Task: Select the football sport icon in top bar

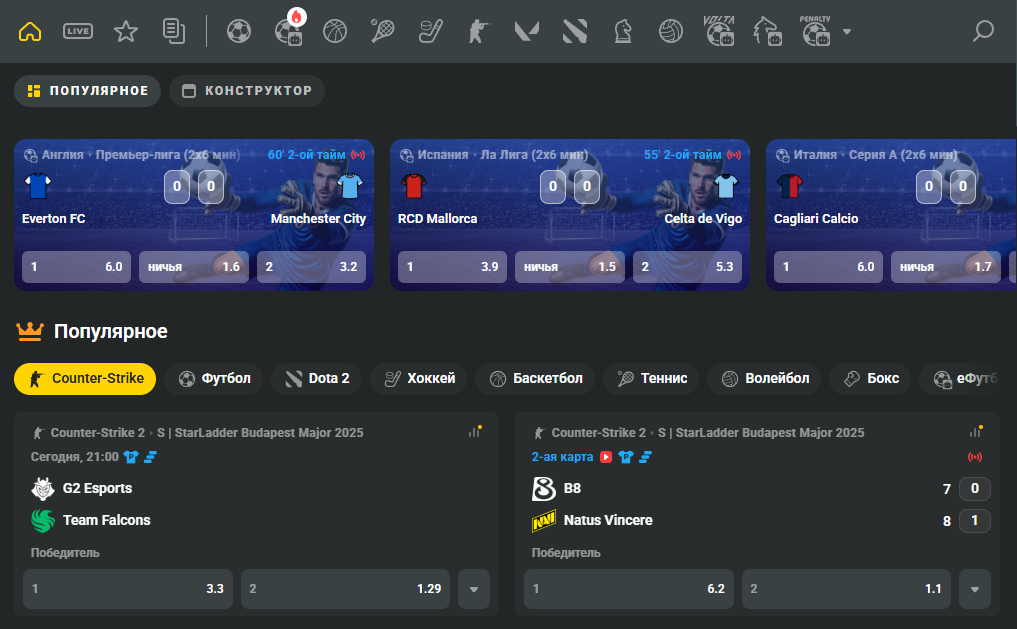Action: (239, 31)
